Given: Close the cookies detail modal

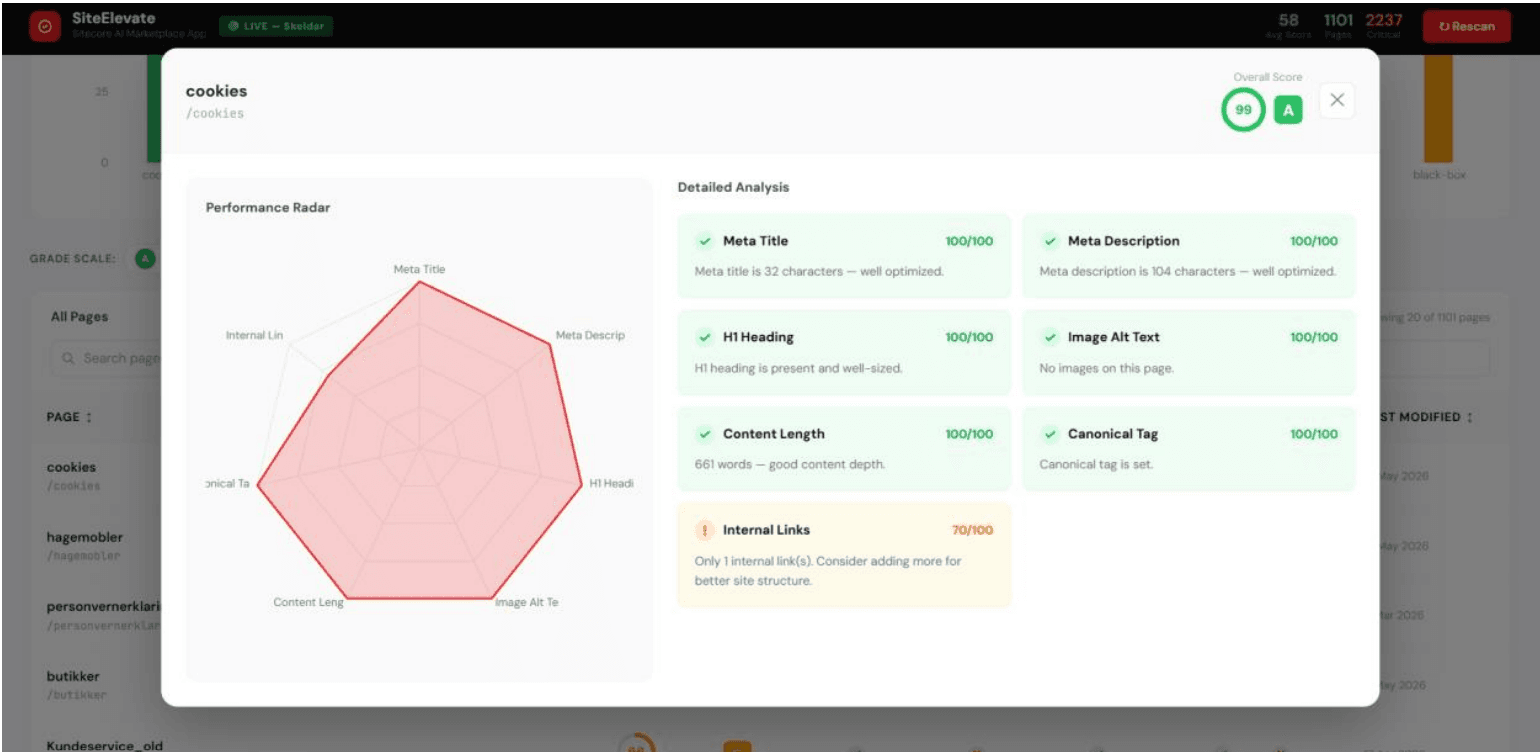Looking at the screenshot, I should coord(1337,100).
